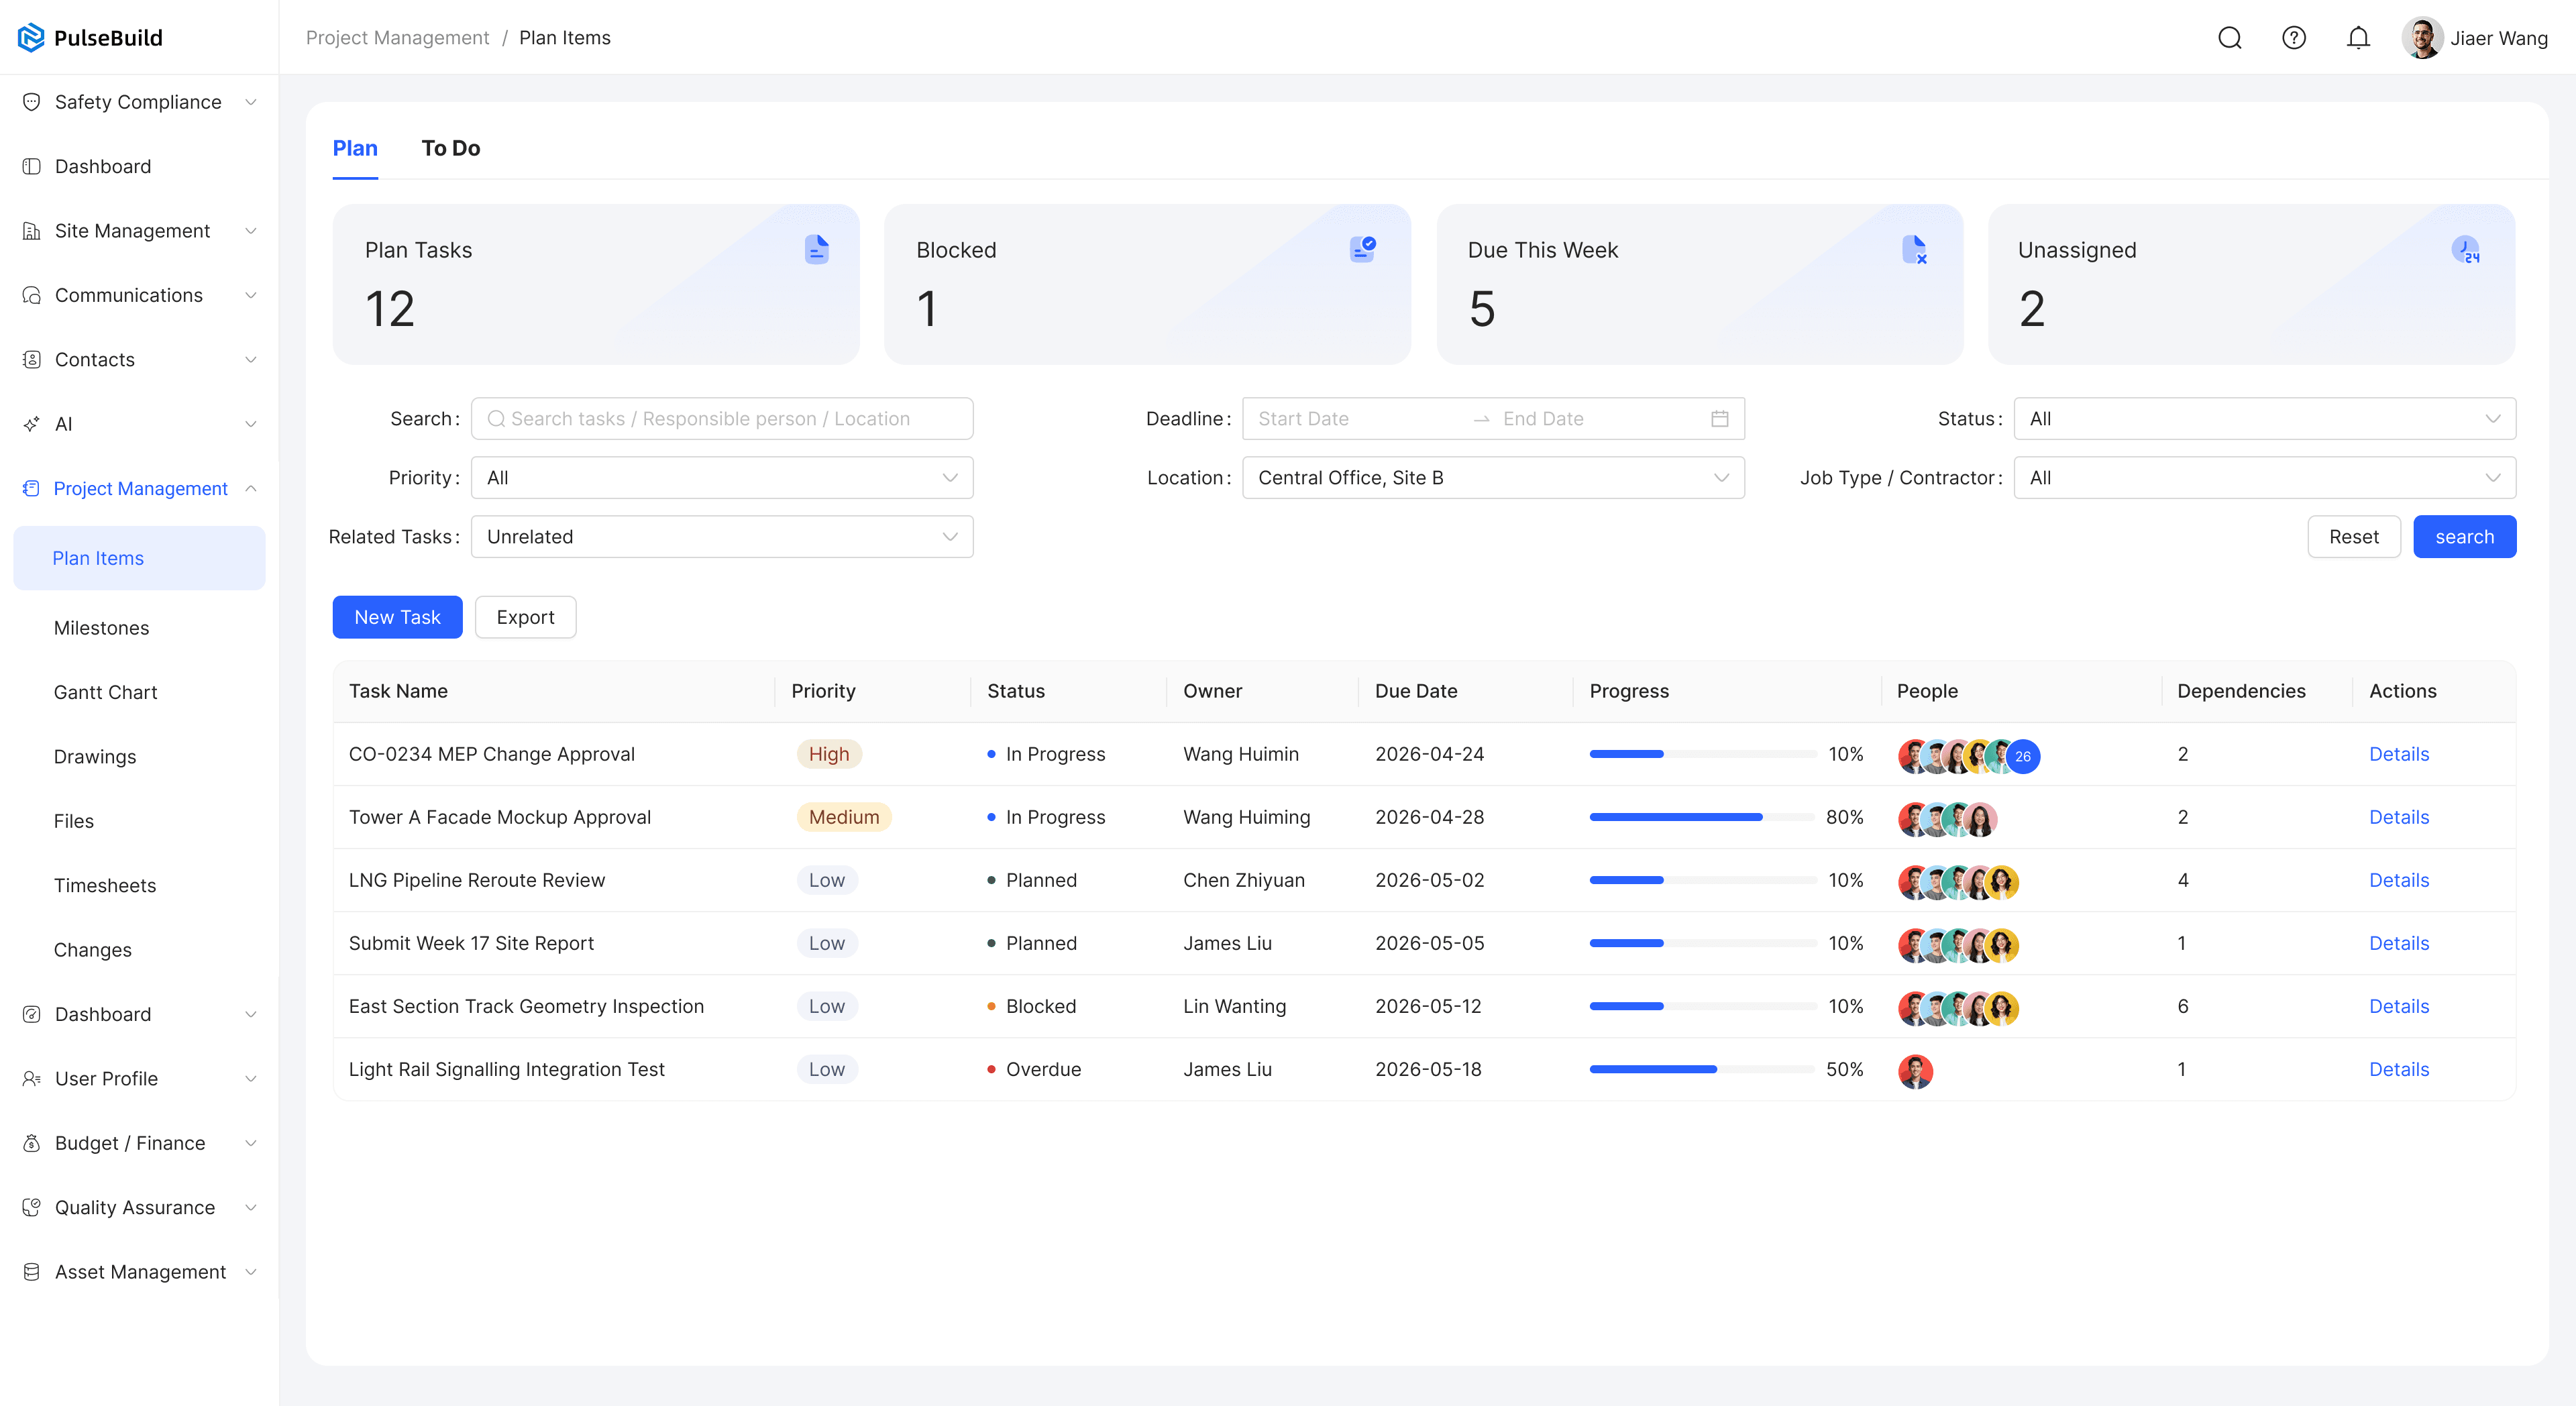Click the 80% progress bar for Tower A Facade
Viewport: 2576px width, 1406px height.
click(1702, 817)
